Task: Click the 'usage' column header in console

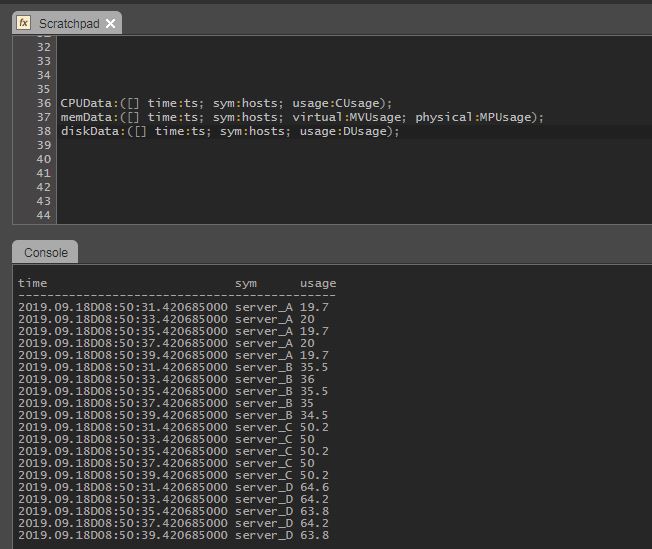Action: click(x=318, y=284)
